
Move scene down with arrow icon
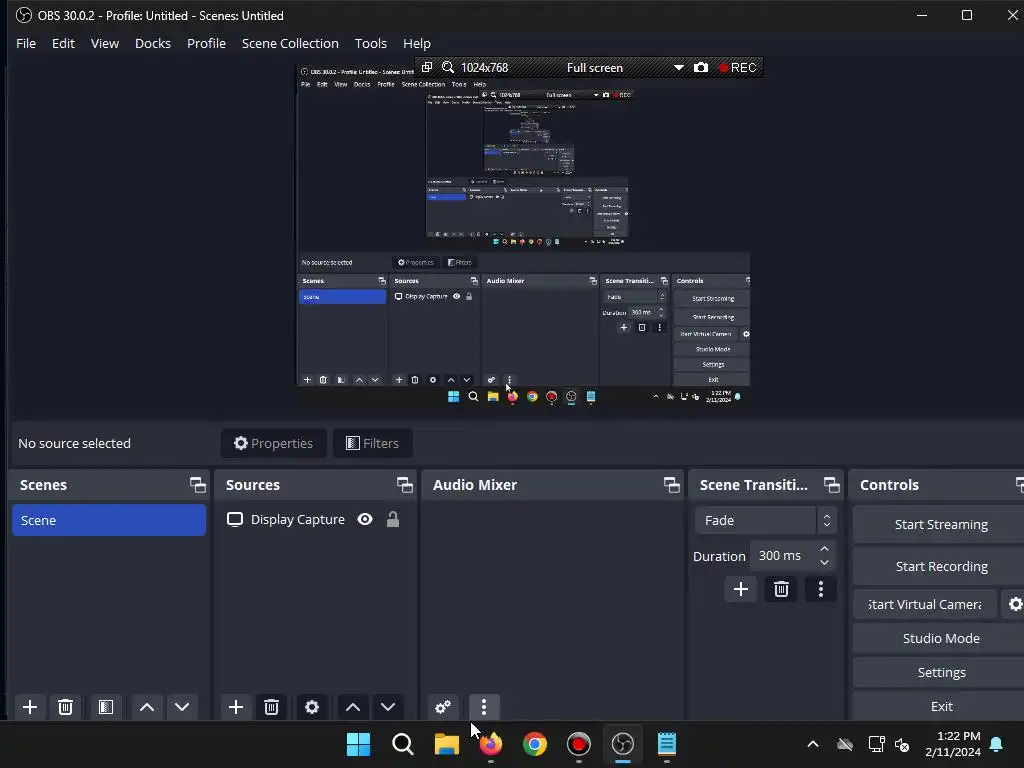182,707
